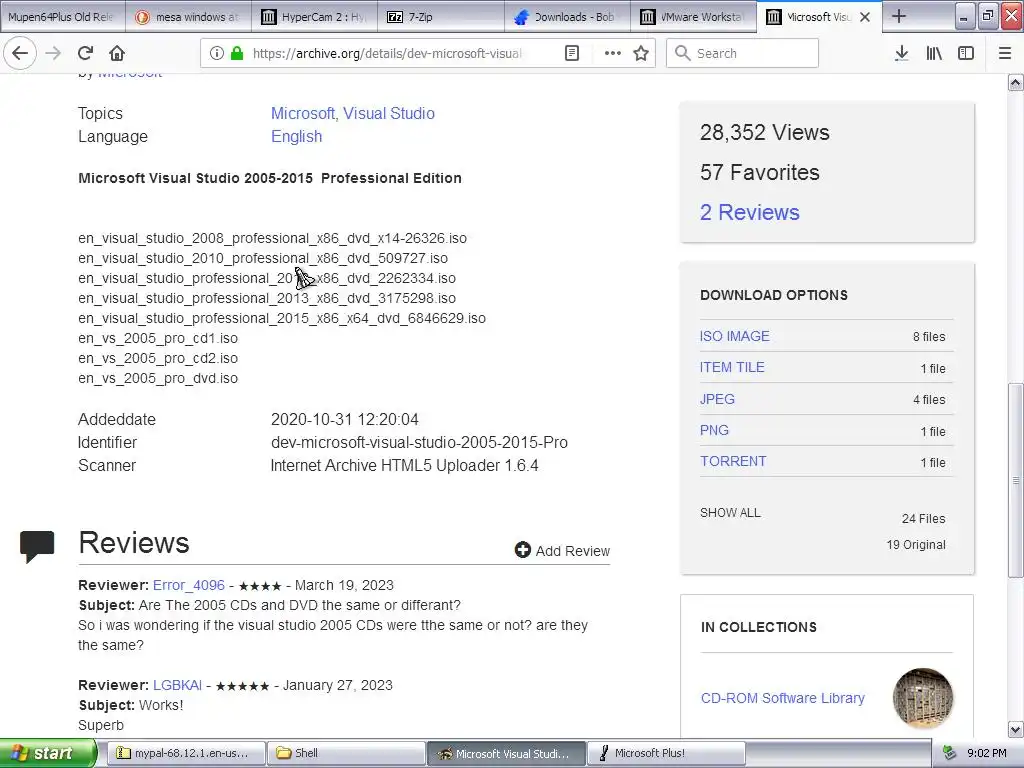Open reviewer LGBKAl profile
The image size is (1024, 768).
tap(178, 685)
